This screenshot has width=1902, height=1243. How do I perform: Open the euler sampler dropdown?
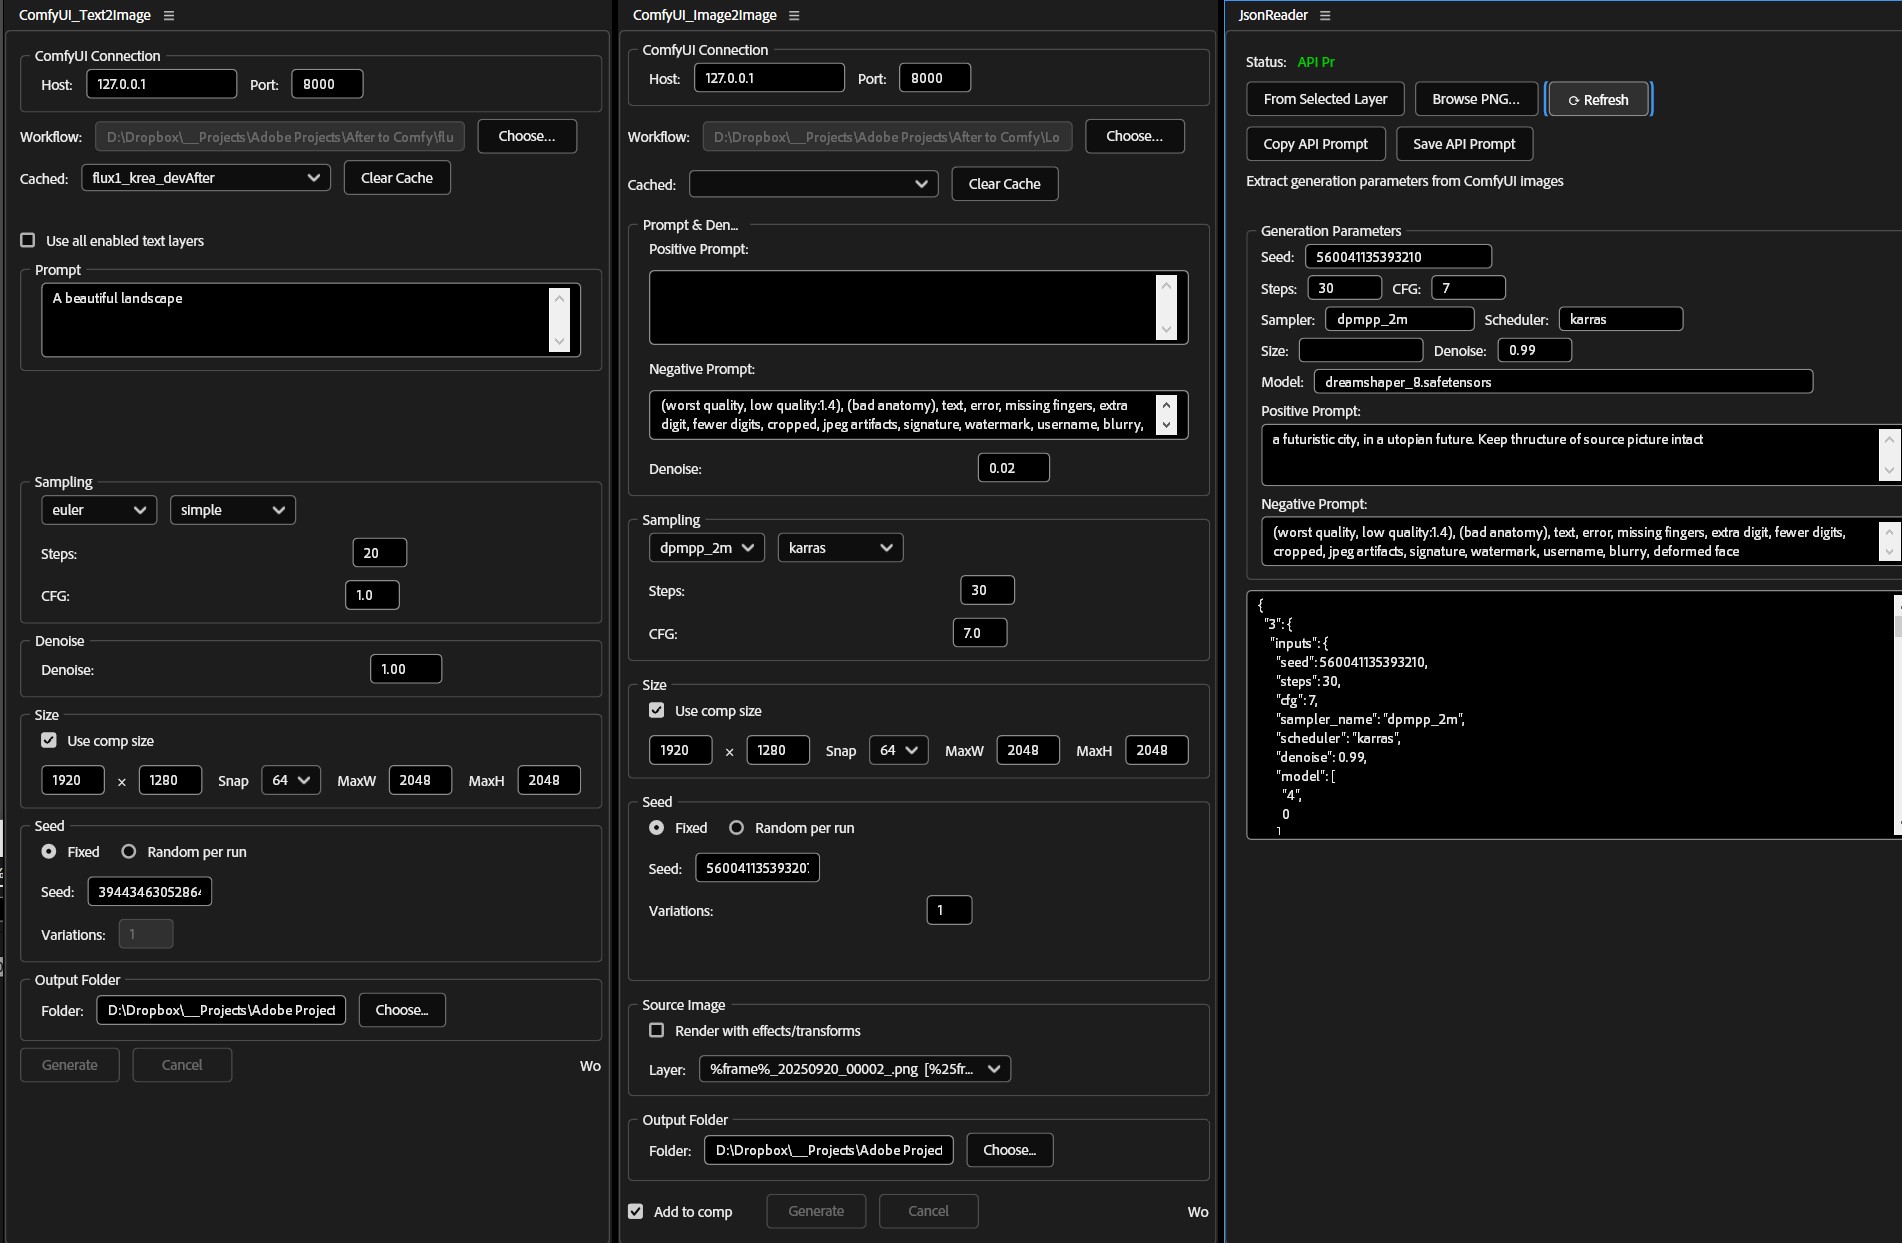click(x=98, y=510)
